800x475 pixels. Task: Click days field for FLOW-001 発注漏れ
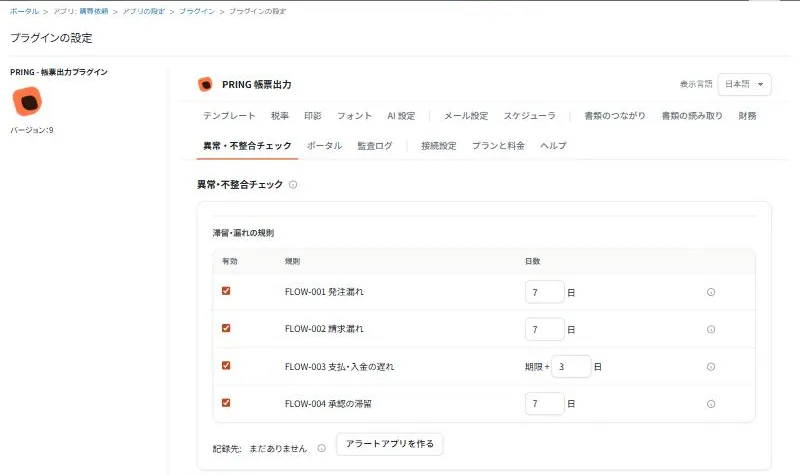[544, 292]
